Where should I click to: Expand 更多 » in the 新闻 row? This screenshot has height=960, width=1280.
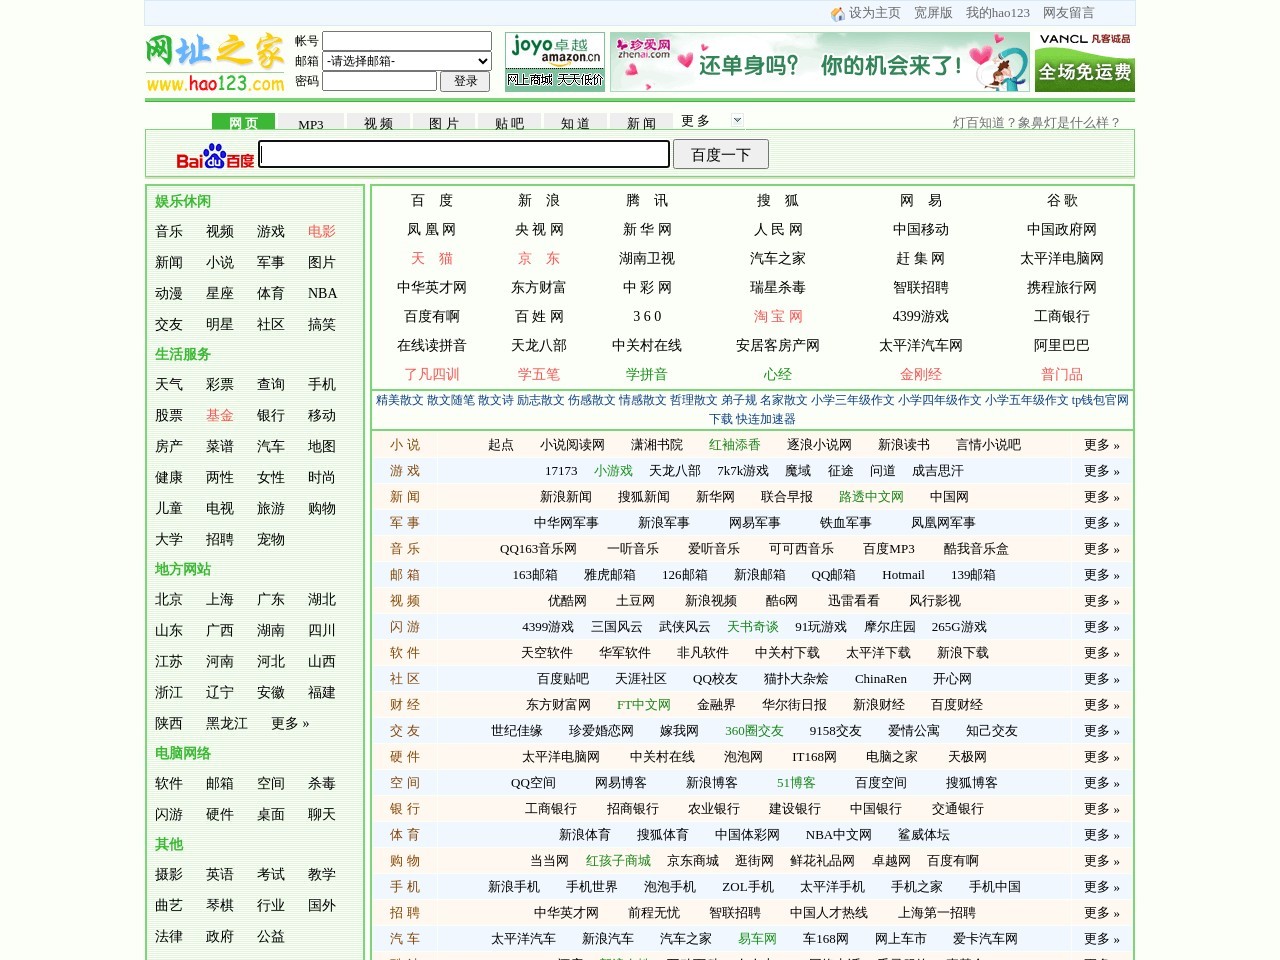point(1102,497)
